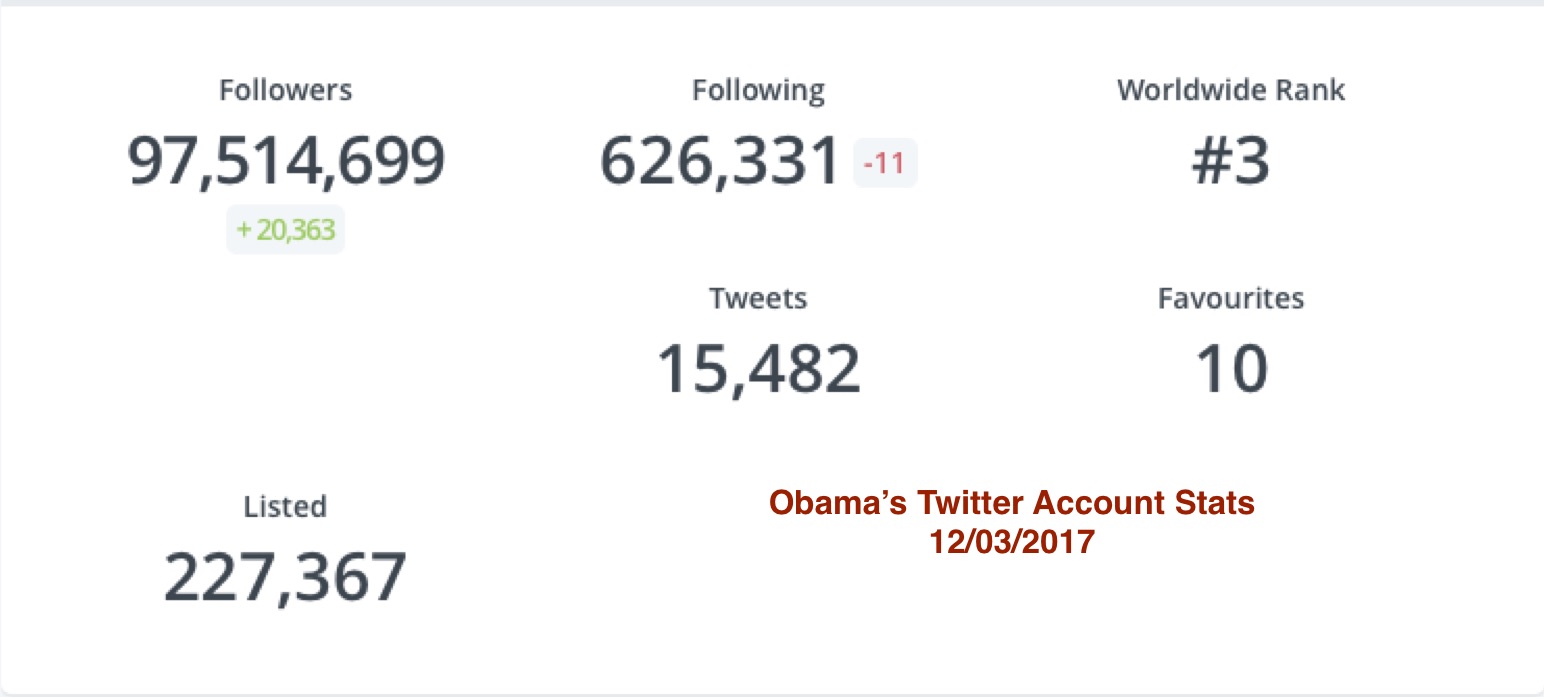Click the Followers label
This screenshot has width=1544, height=697.
(x=285, y=91)
